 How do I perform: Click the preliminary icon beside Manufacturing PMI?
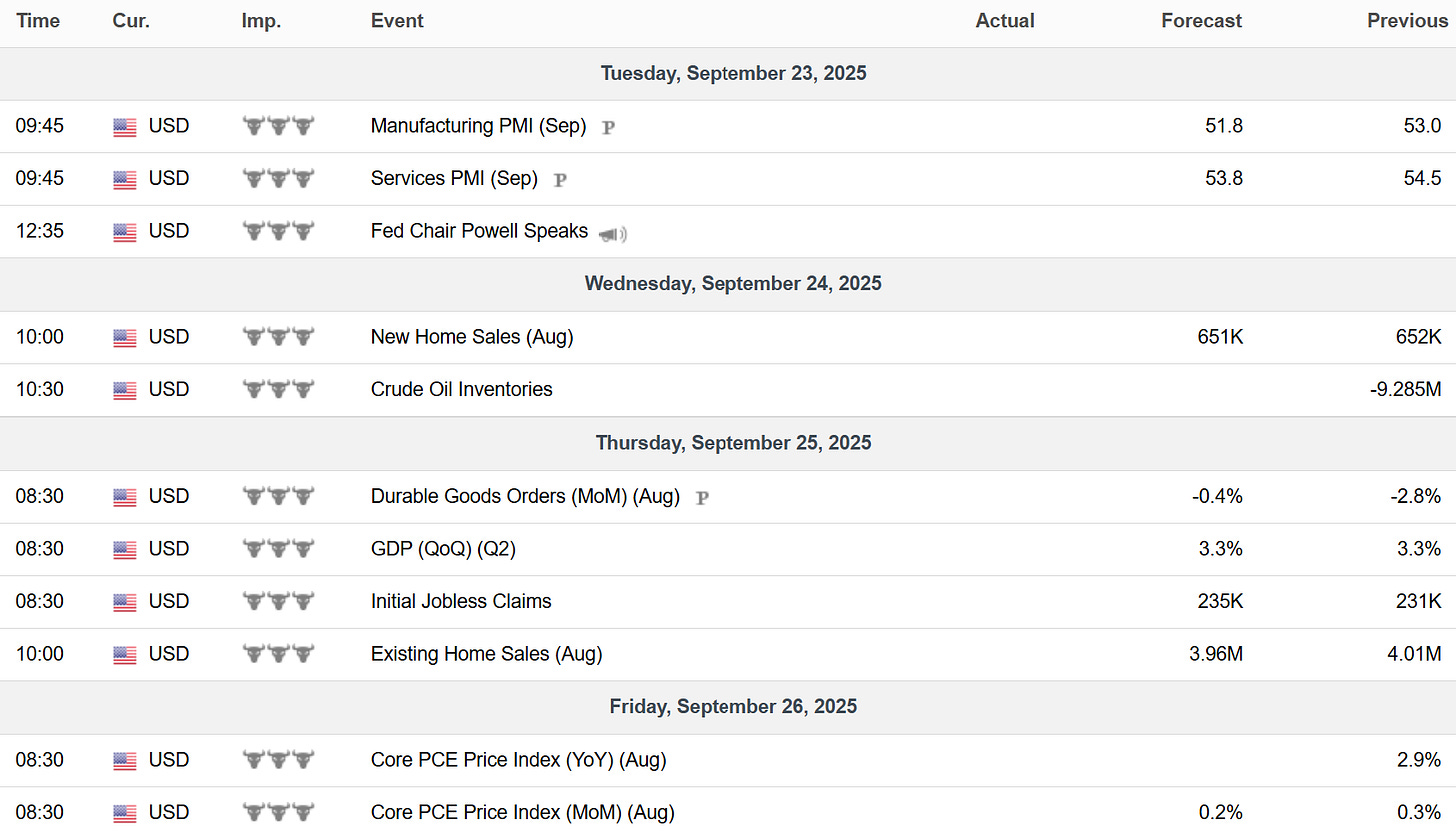point(607,127)
